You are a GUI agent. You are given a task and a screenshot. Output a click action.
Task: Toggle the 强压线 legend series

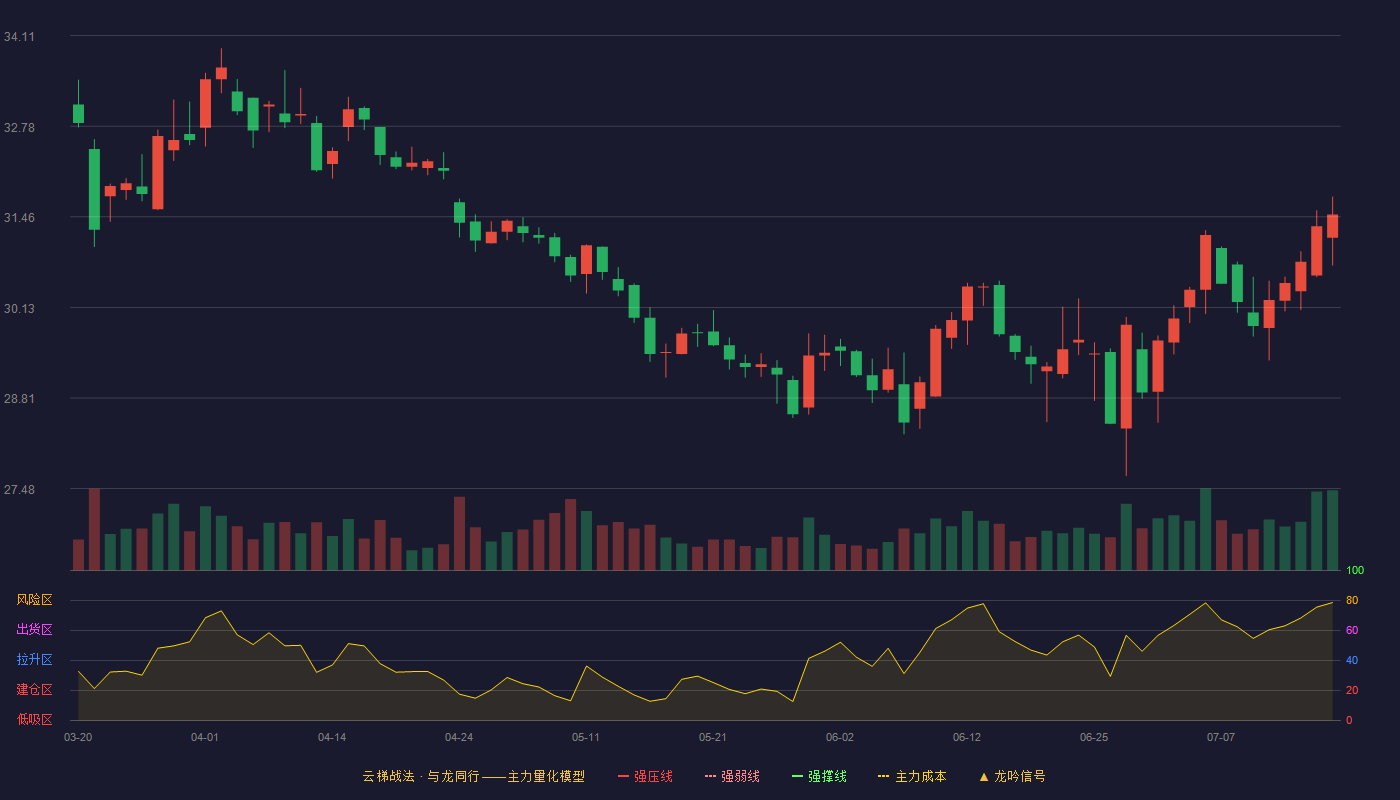click(645, 776)
